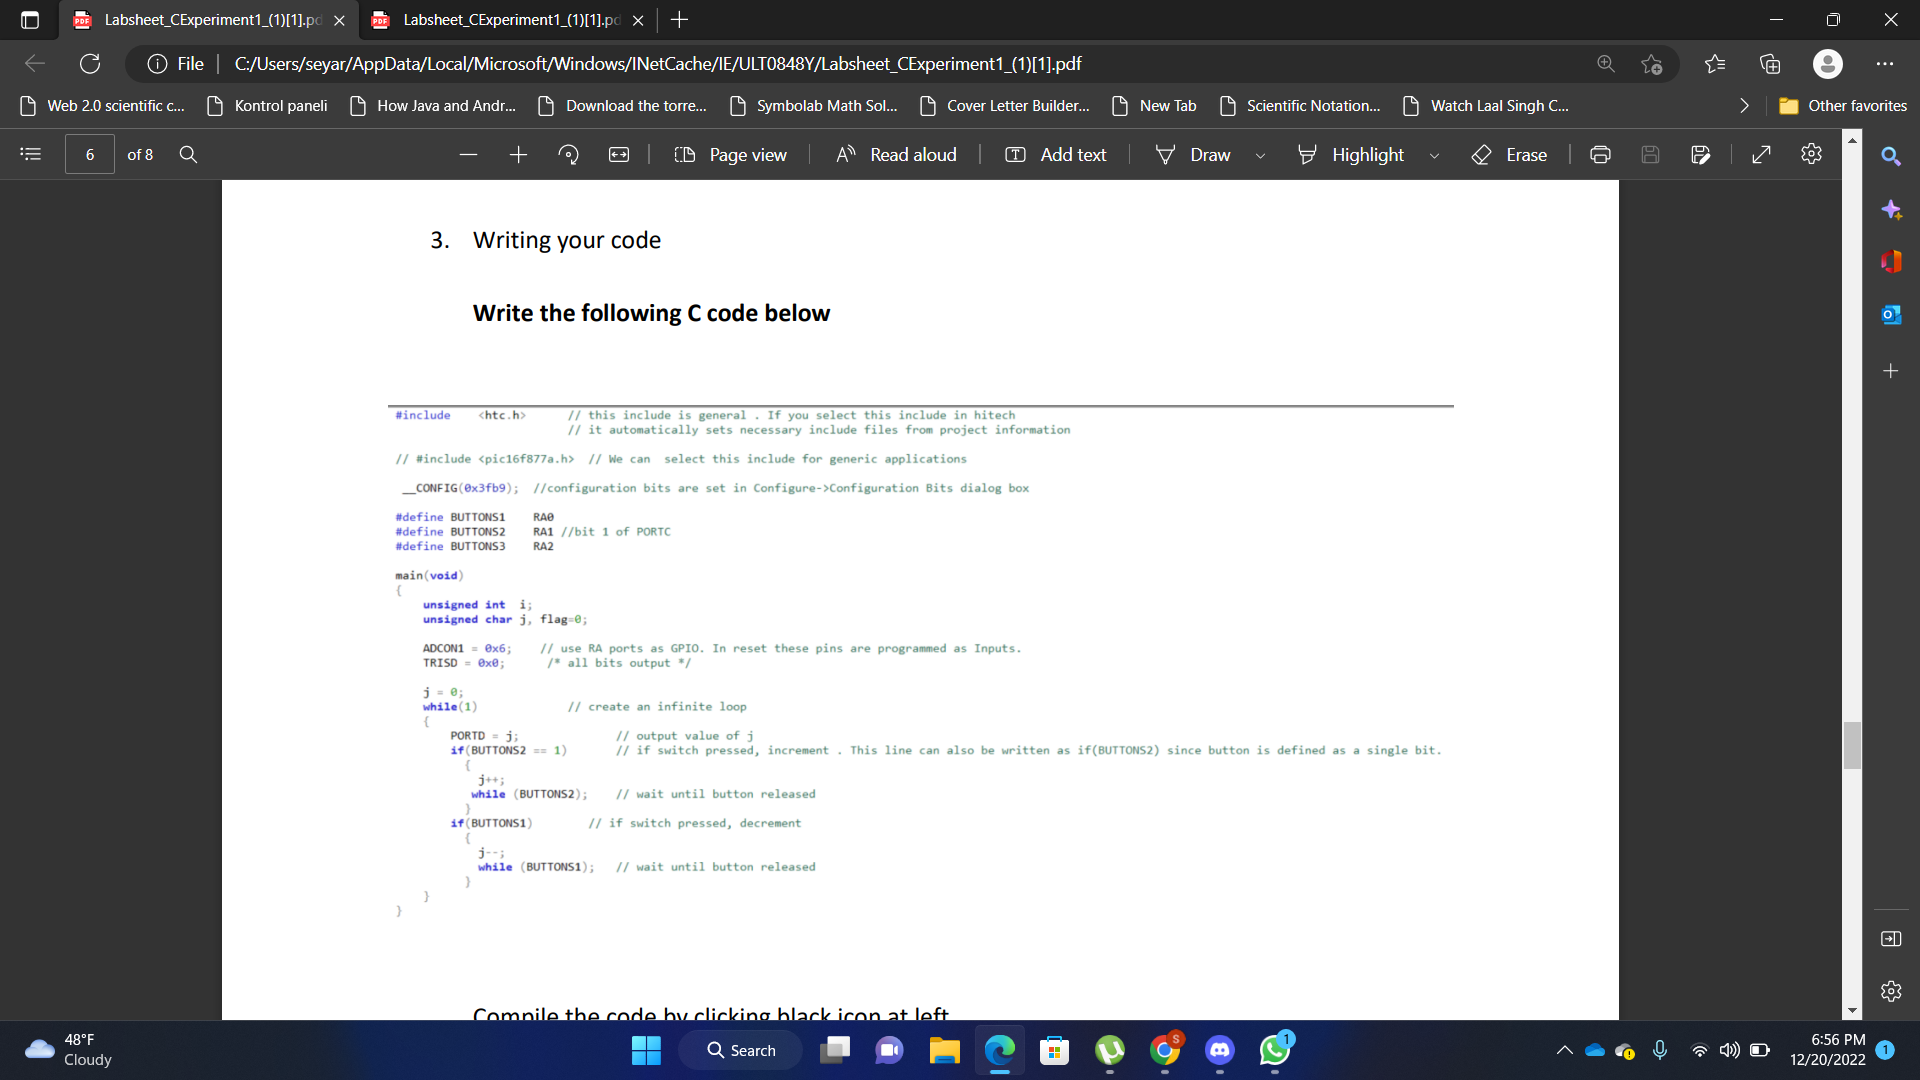The image size is (1920, 1080).
Task: Open PDF settings and more options
Action: (x=1810, y=154)
